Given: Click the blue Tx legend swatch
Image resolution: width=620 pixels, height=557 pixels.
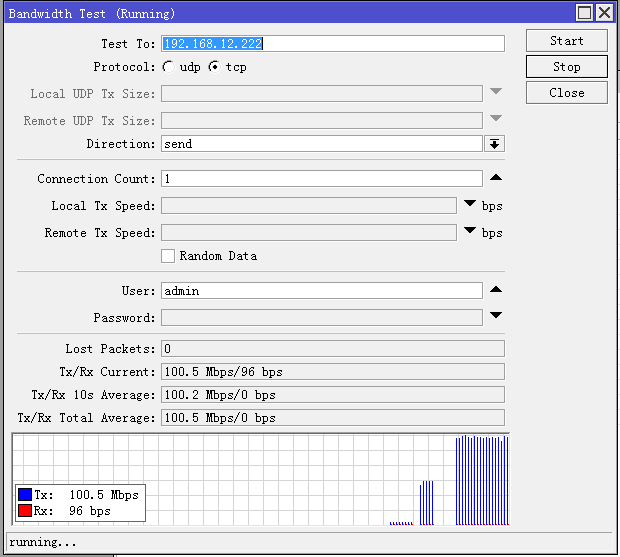Looking at the screenshot, I should [25, 495].
